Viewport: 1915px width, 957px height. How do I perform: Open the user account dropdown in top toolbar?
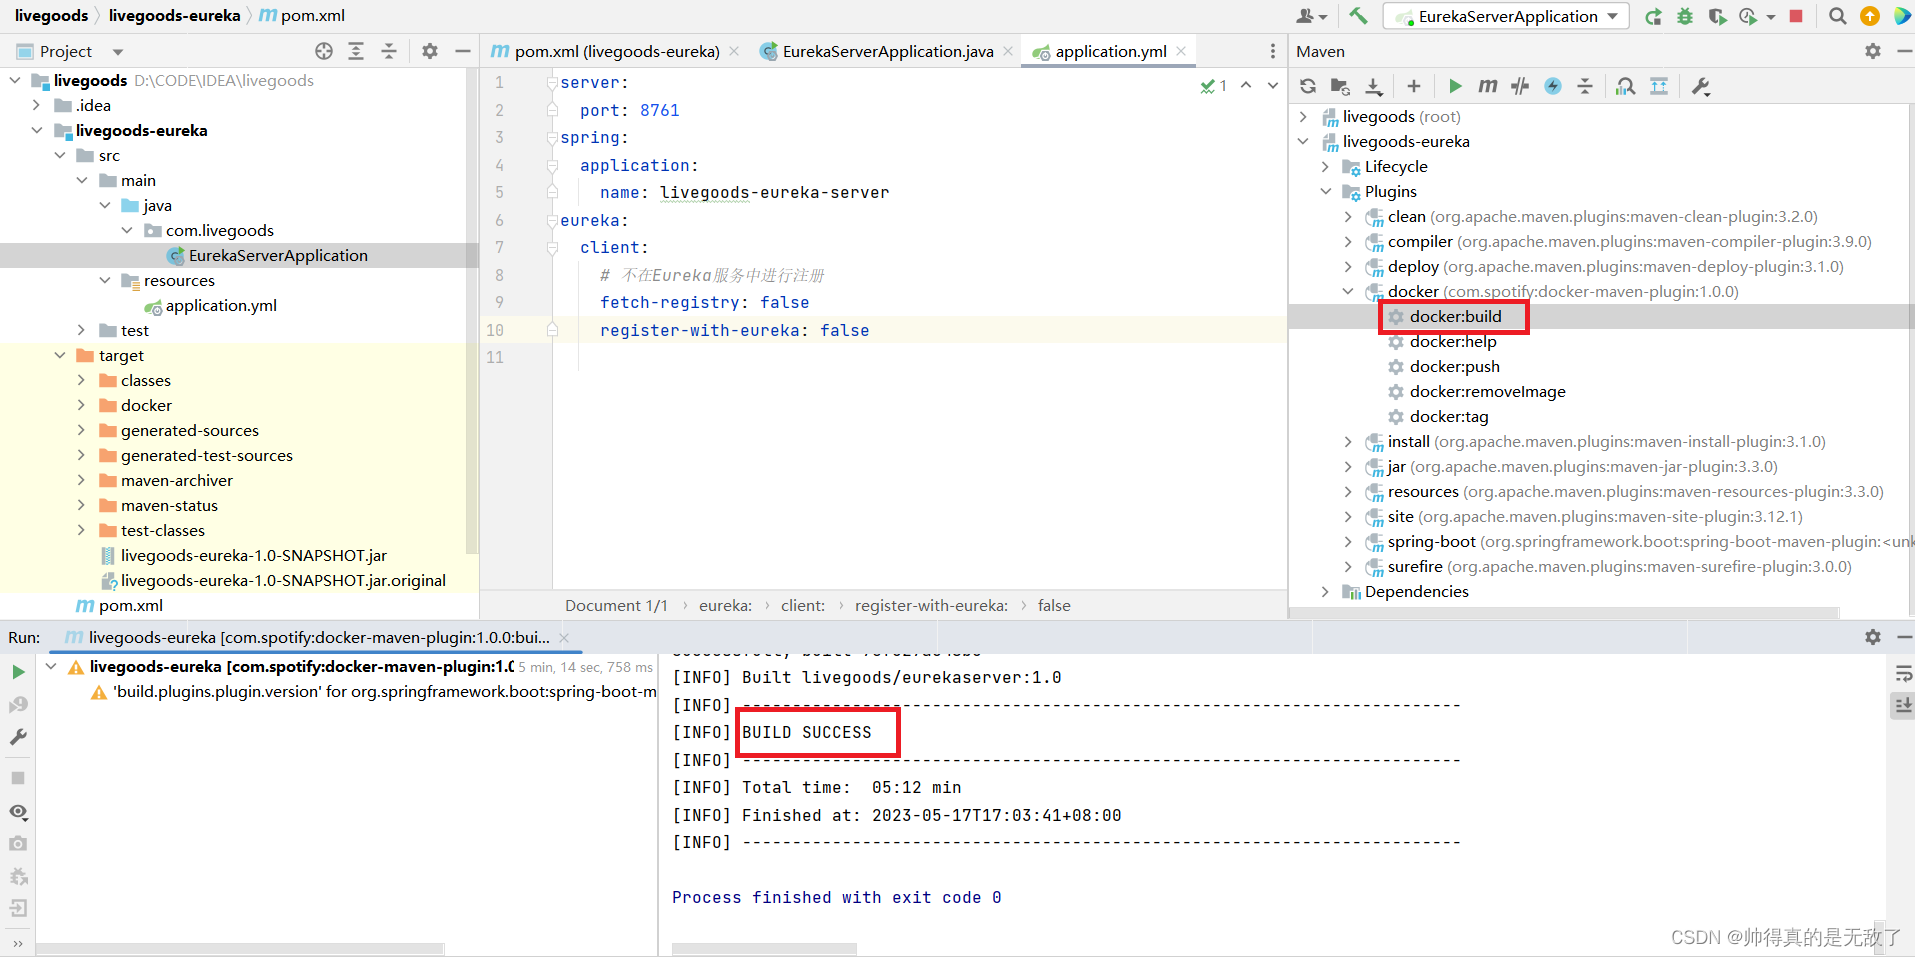tap(1311, 16)
